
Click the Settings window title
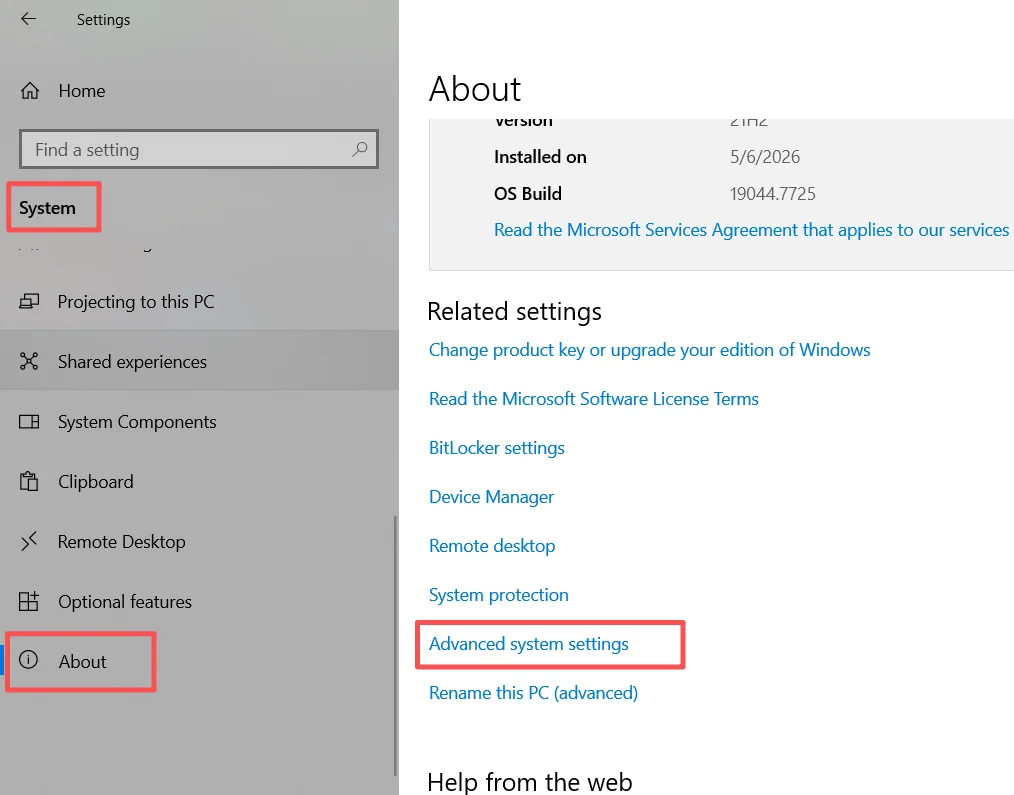(103, 19)
